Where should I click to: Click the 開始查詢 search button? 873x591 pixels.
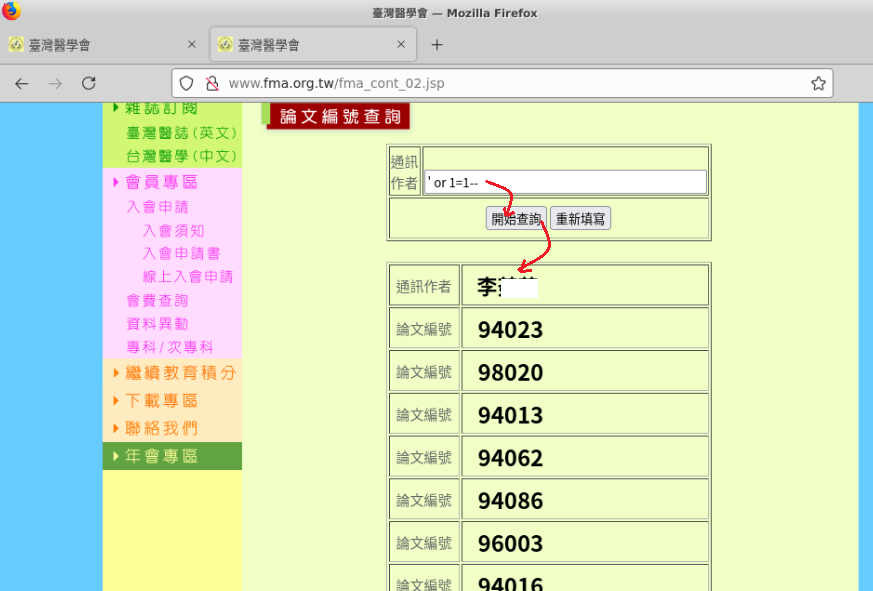tap(516, 218)
